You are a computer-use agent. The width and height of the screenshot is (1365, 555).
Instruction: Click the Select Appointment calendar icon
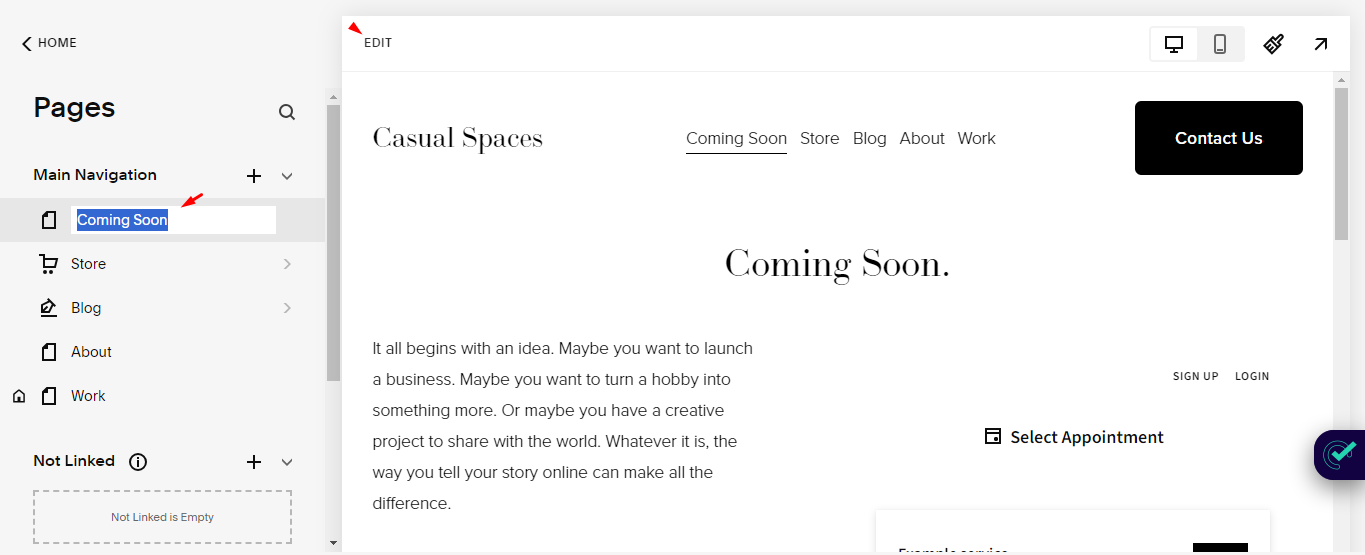pos(993,437)
